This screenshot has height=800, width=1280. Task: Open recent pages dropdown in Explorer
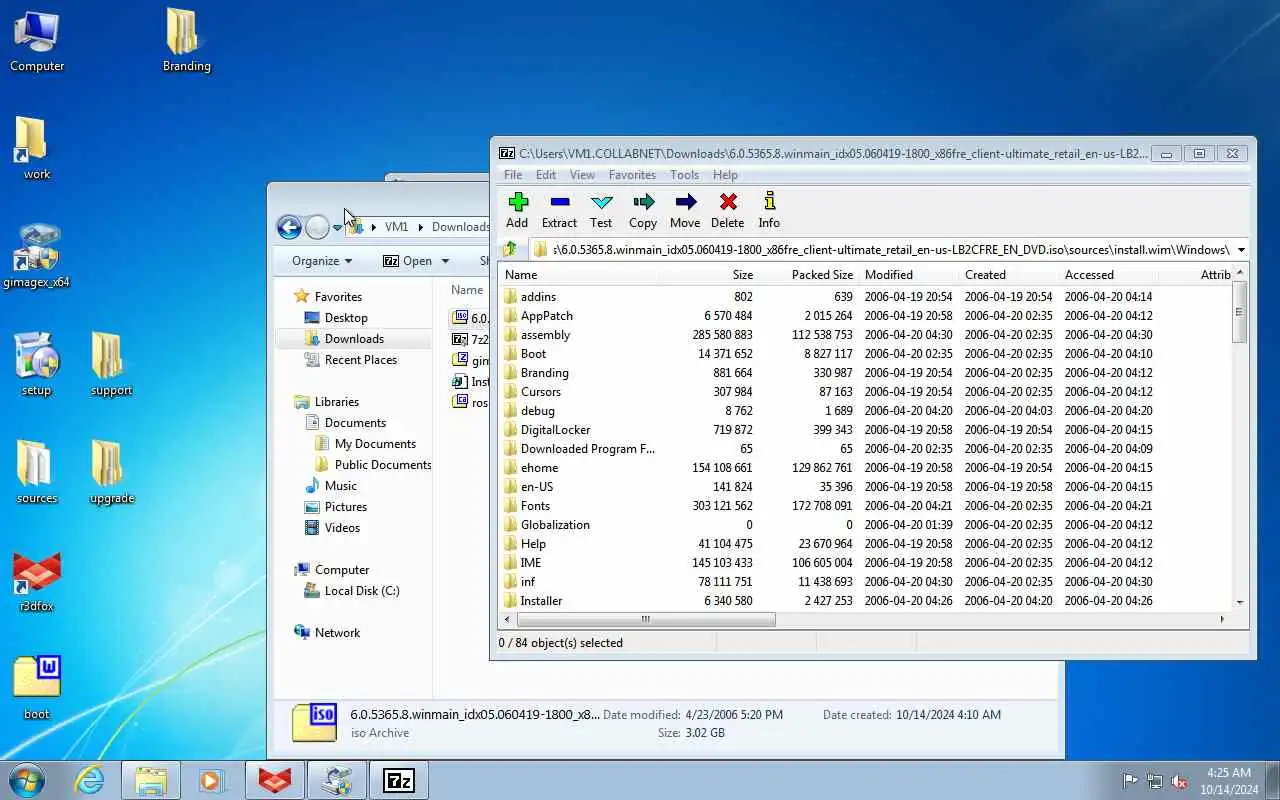[x=337, y=228]
